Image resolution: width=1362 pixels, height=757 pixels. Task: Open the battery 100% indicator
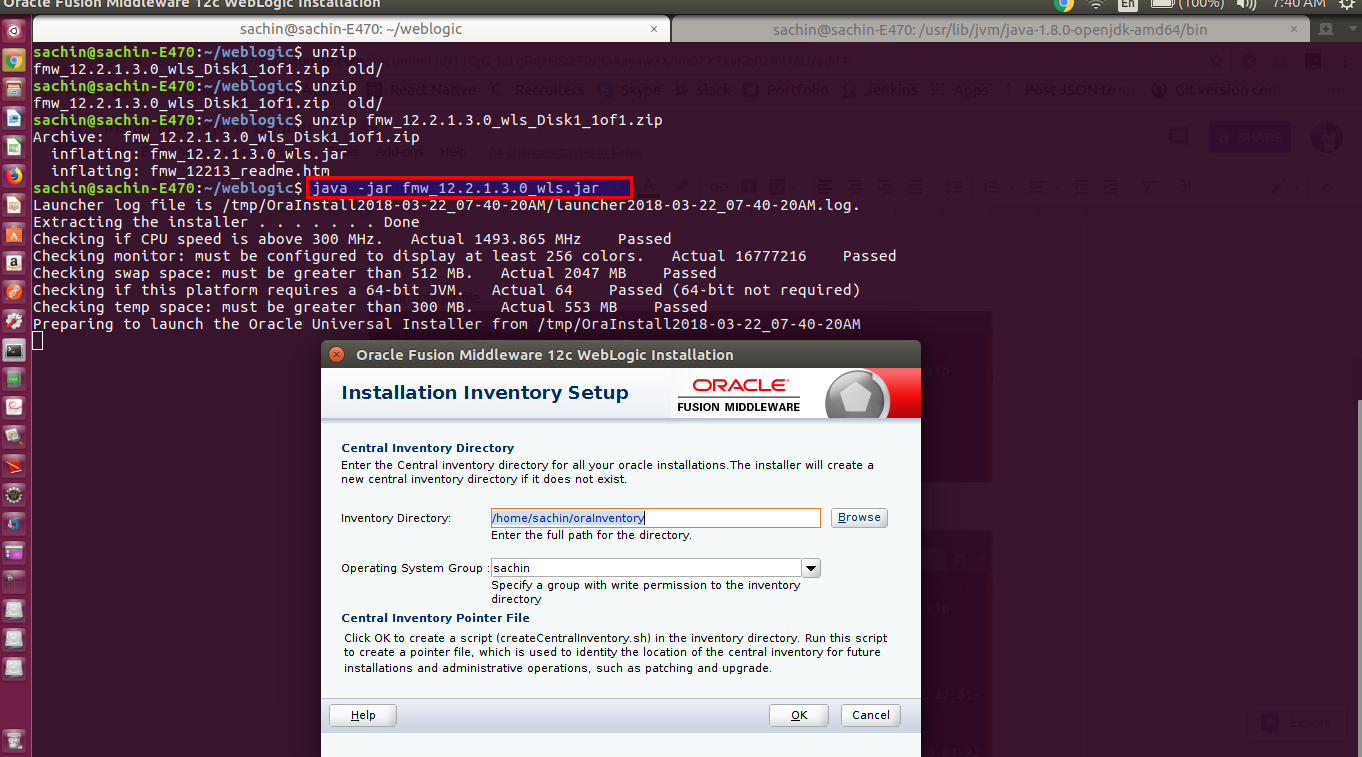coord(1187,5)
